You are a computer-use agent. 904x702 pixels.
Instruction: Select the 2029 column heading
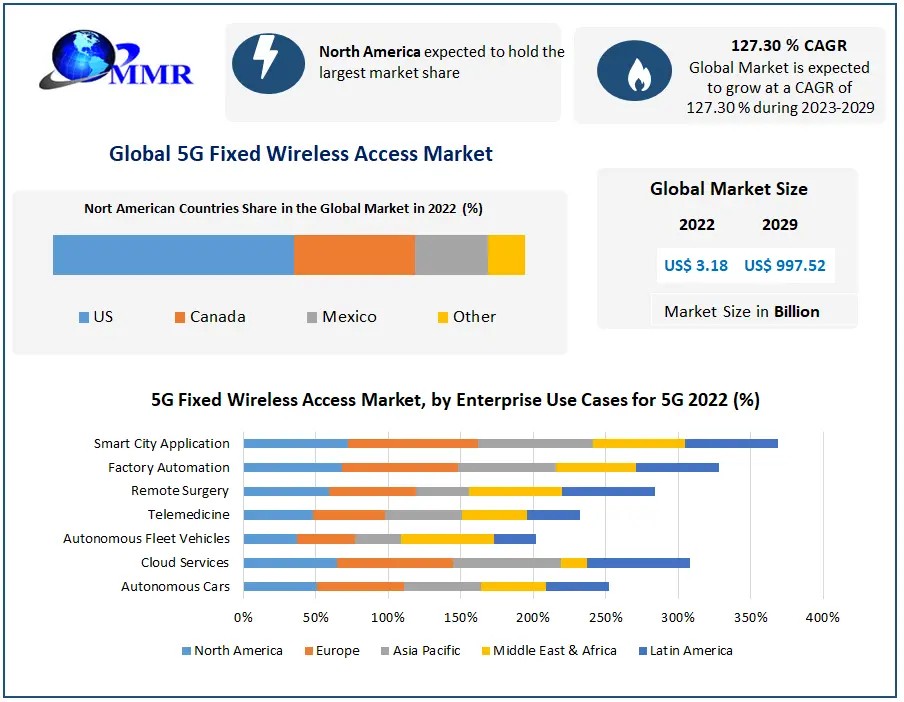click(779, 224)
